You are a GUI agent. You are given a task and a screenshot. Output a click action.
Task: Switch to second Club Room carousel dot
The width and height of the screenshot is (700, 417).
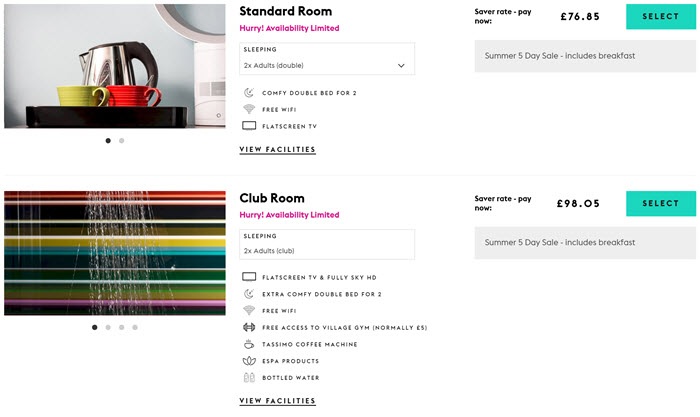[x=108, y=327]
